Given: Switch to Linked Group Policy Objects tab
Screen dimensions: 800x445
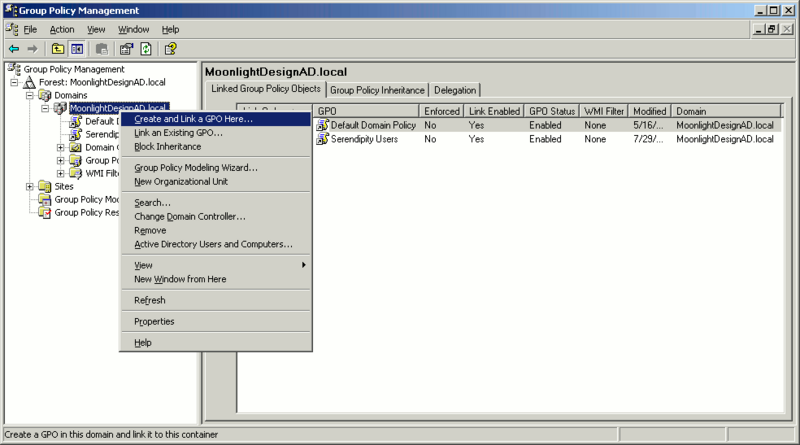Looking at the screenshot, I should pos(266,89).
